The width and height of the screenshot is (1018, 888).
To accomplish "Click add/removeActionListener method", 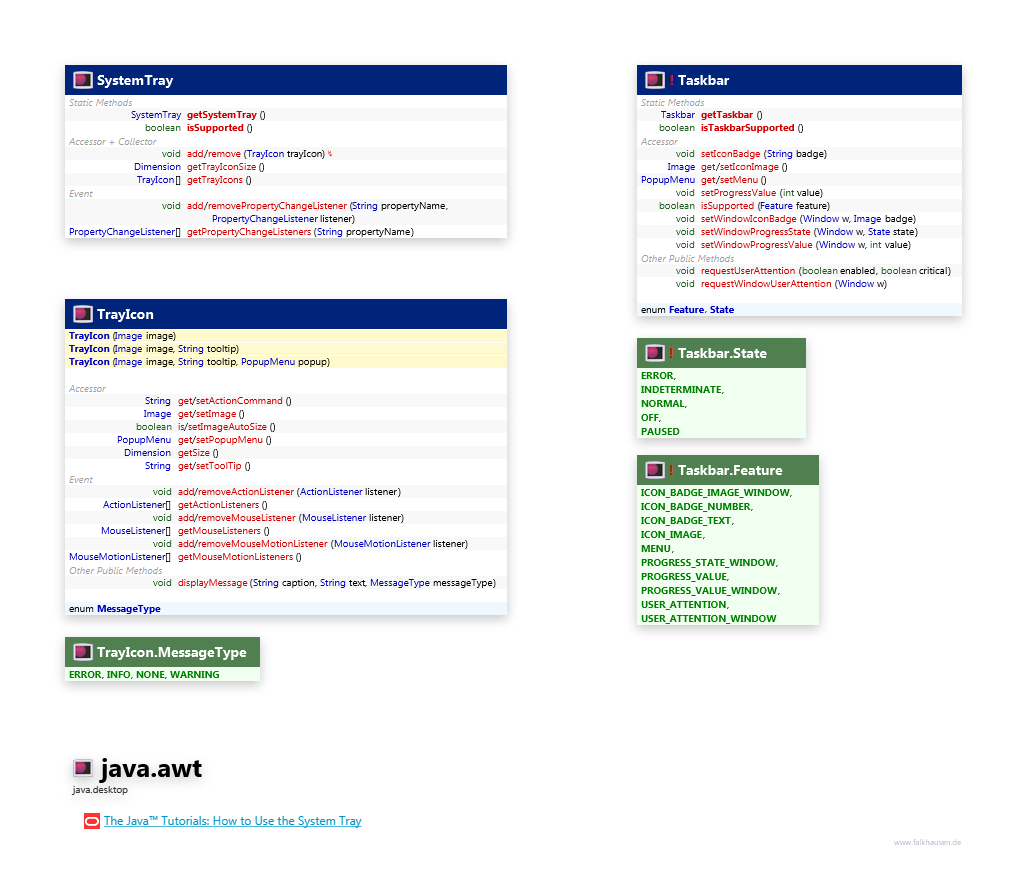I will (236, 491).
